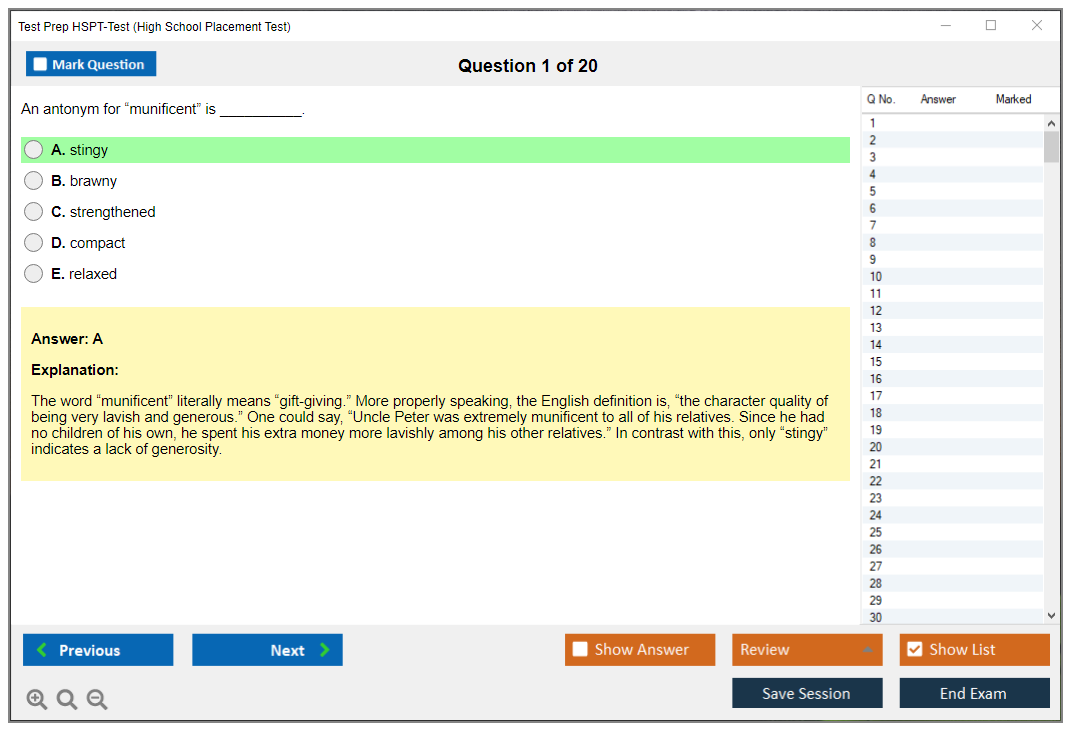The width and height of the screenshot is (1075, 735).
Task: Select question 10 in the list
Action: 876,277
